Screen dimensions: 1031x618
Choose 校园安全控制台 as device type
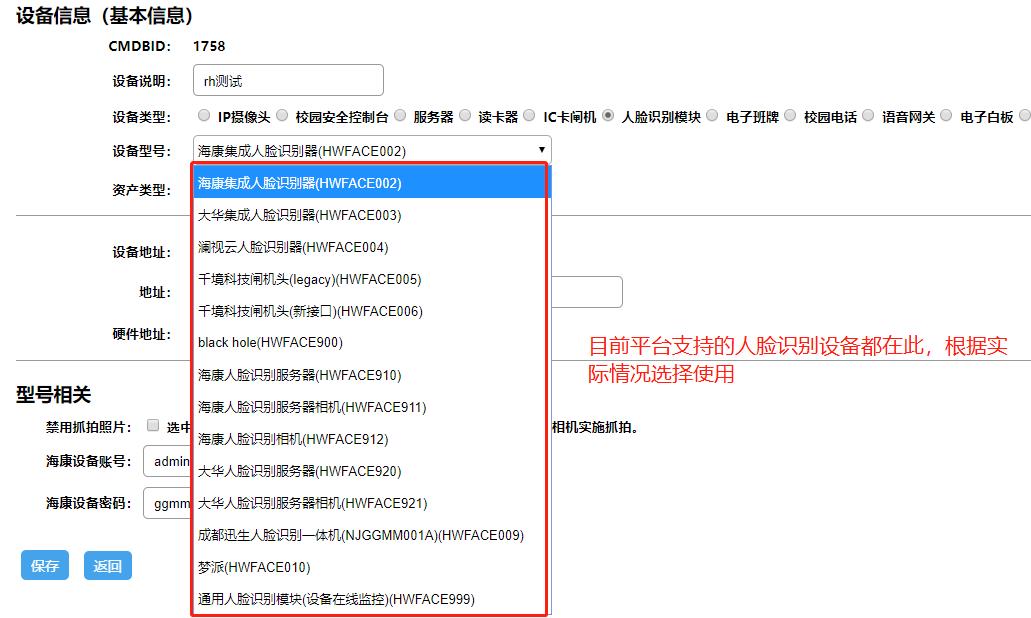pyautogui.click(x=282, y=116)
